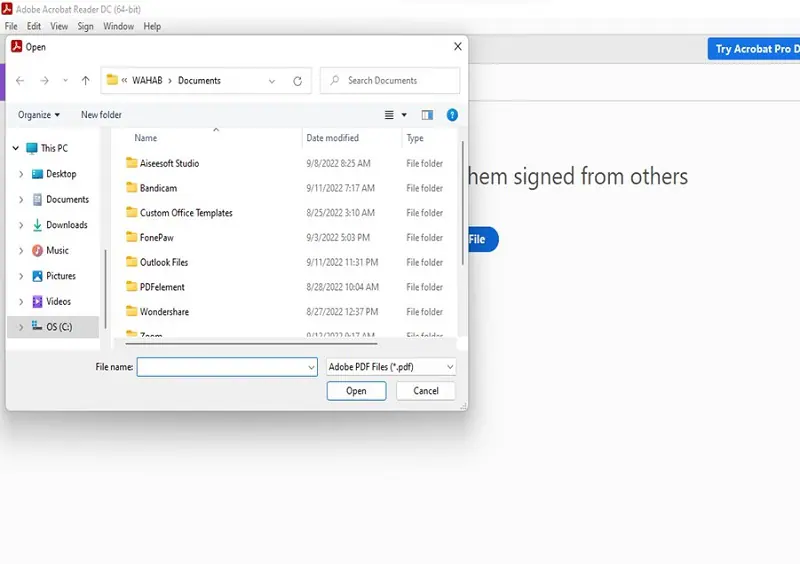800x564 pixels.
Task: Go up one folder level arrow
Action: (x=85, y=81)
